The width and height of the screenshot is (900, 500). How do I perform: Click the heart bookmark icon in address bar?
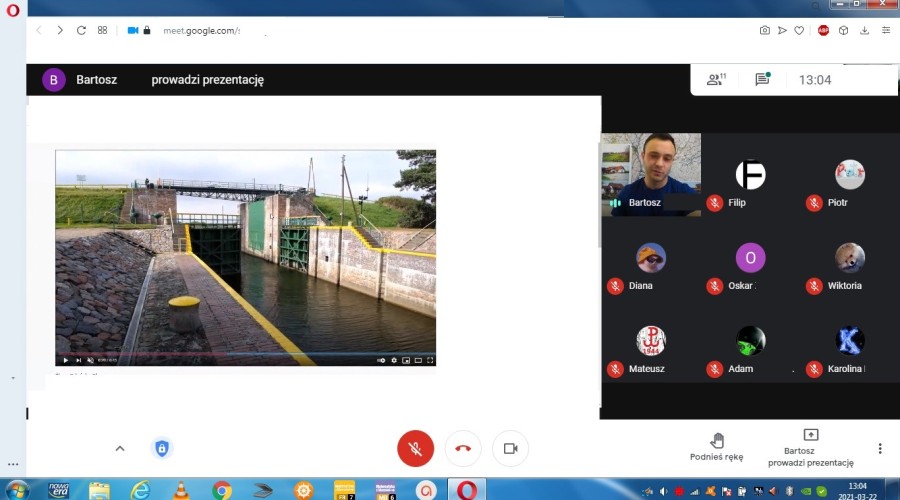click(x=799, y=30)
